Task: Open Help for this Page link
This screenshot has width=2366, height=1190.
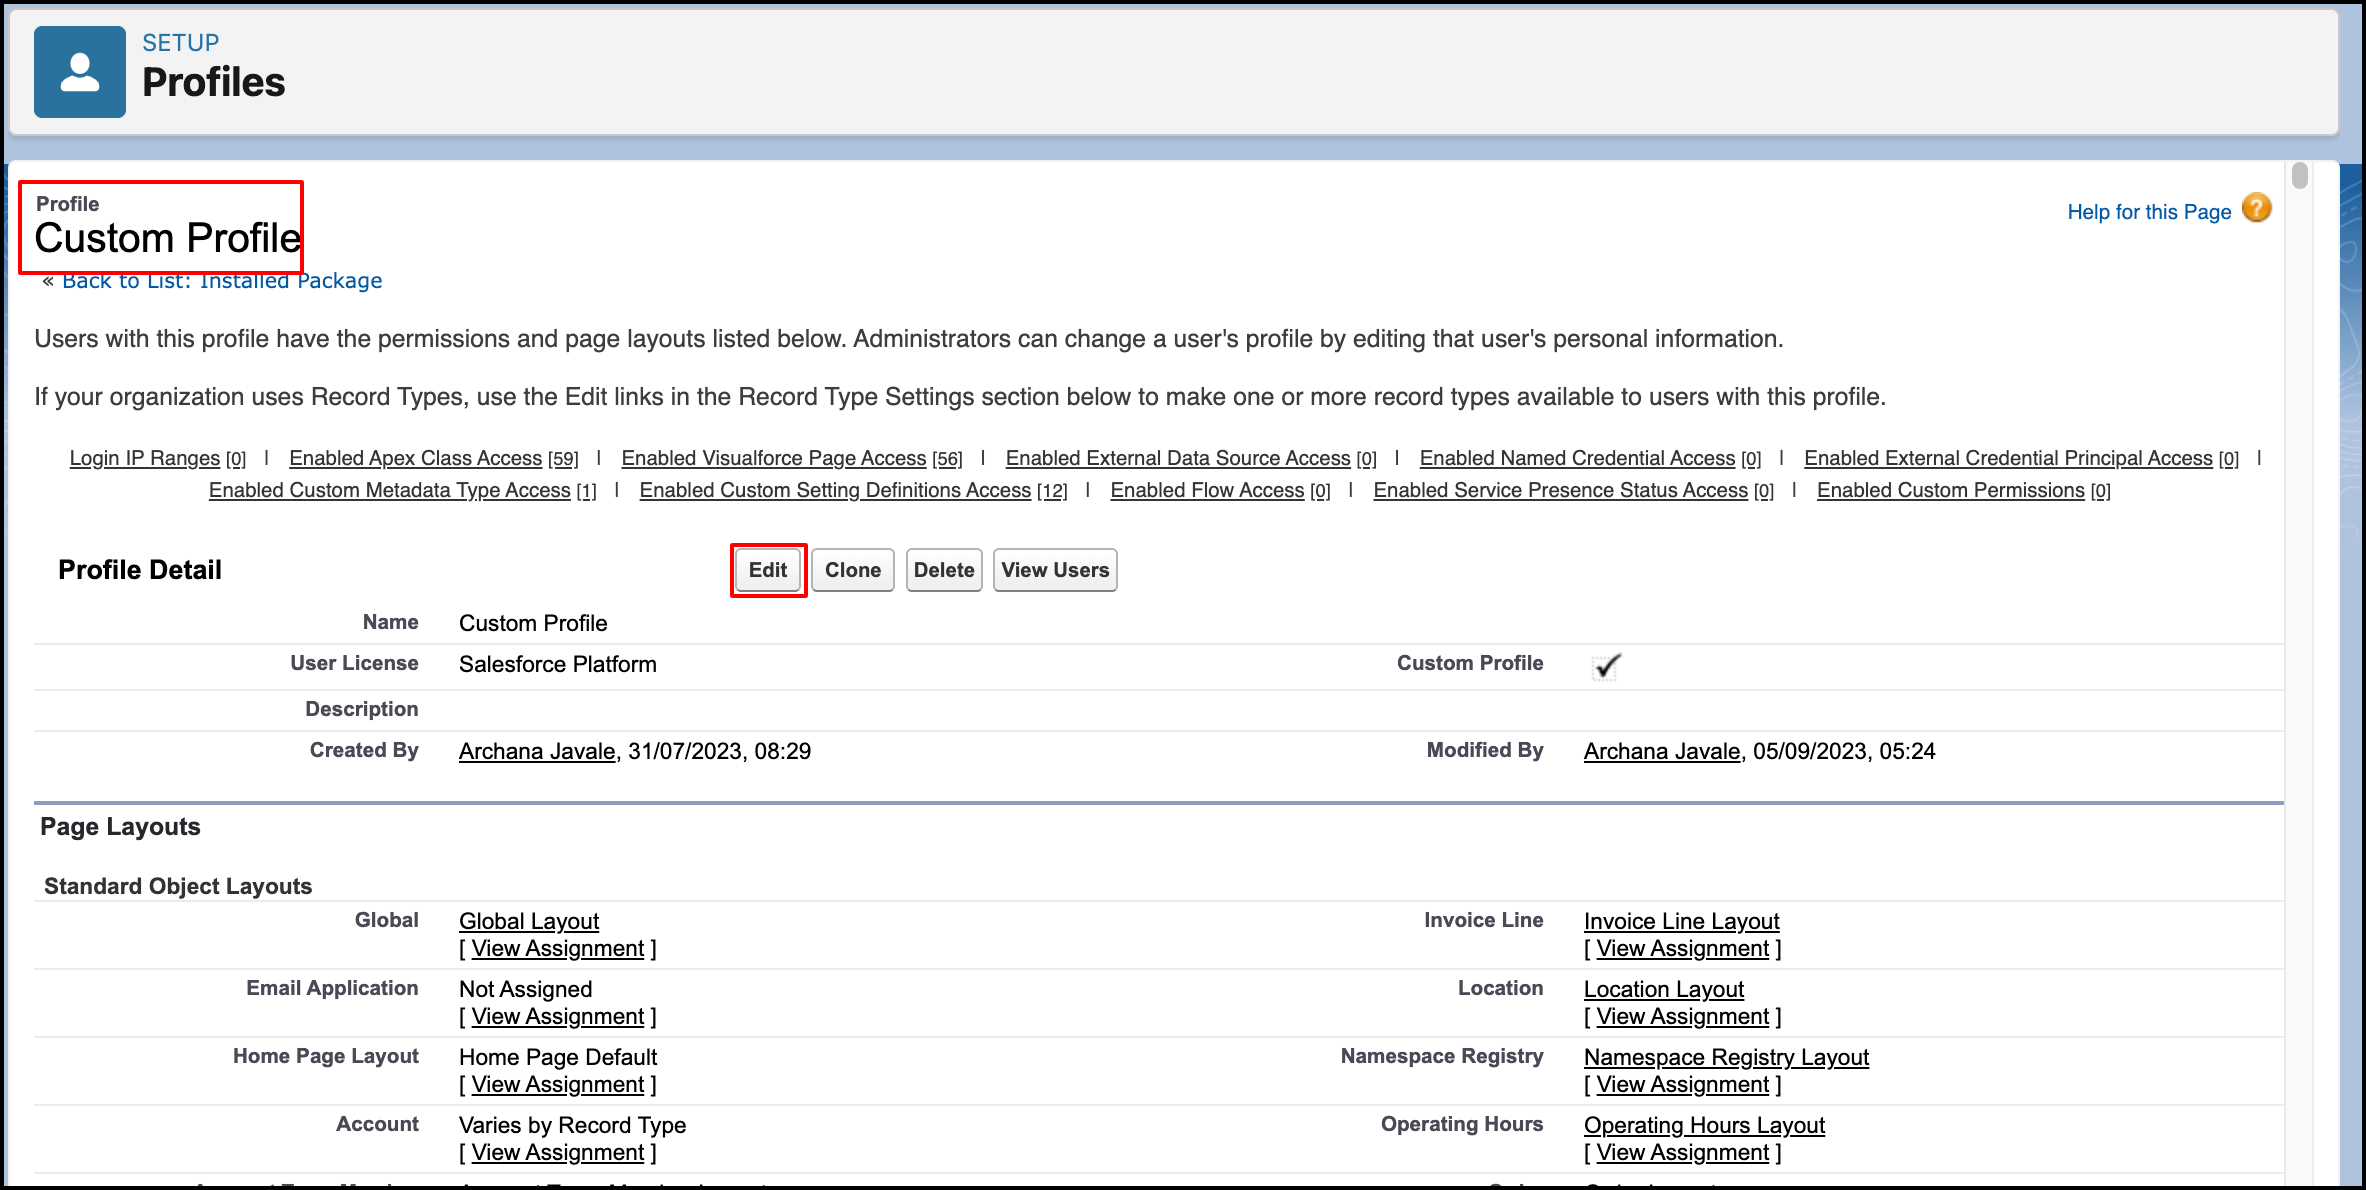Action: [2148, 212]
